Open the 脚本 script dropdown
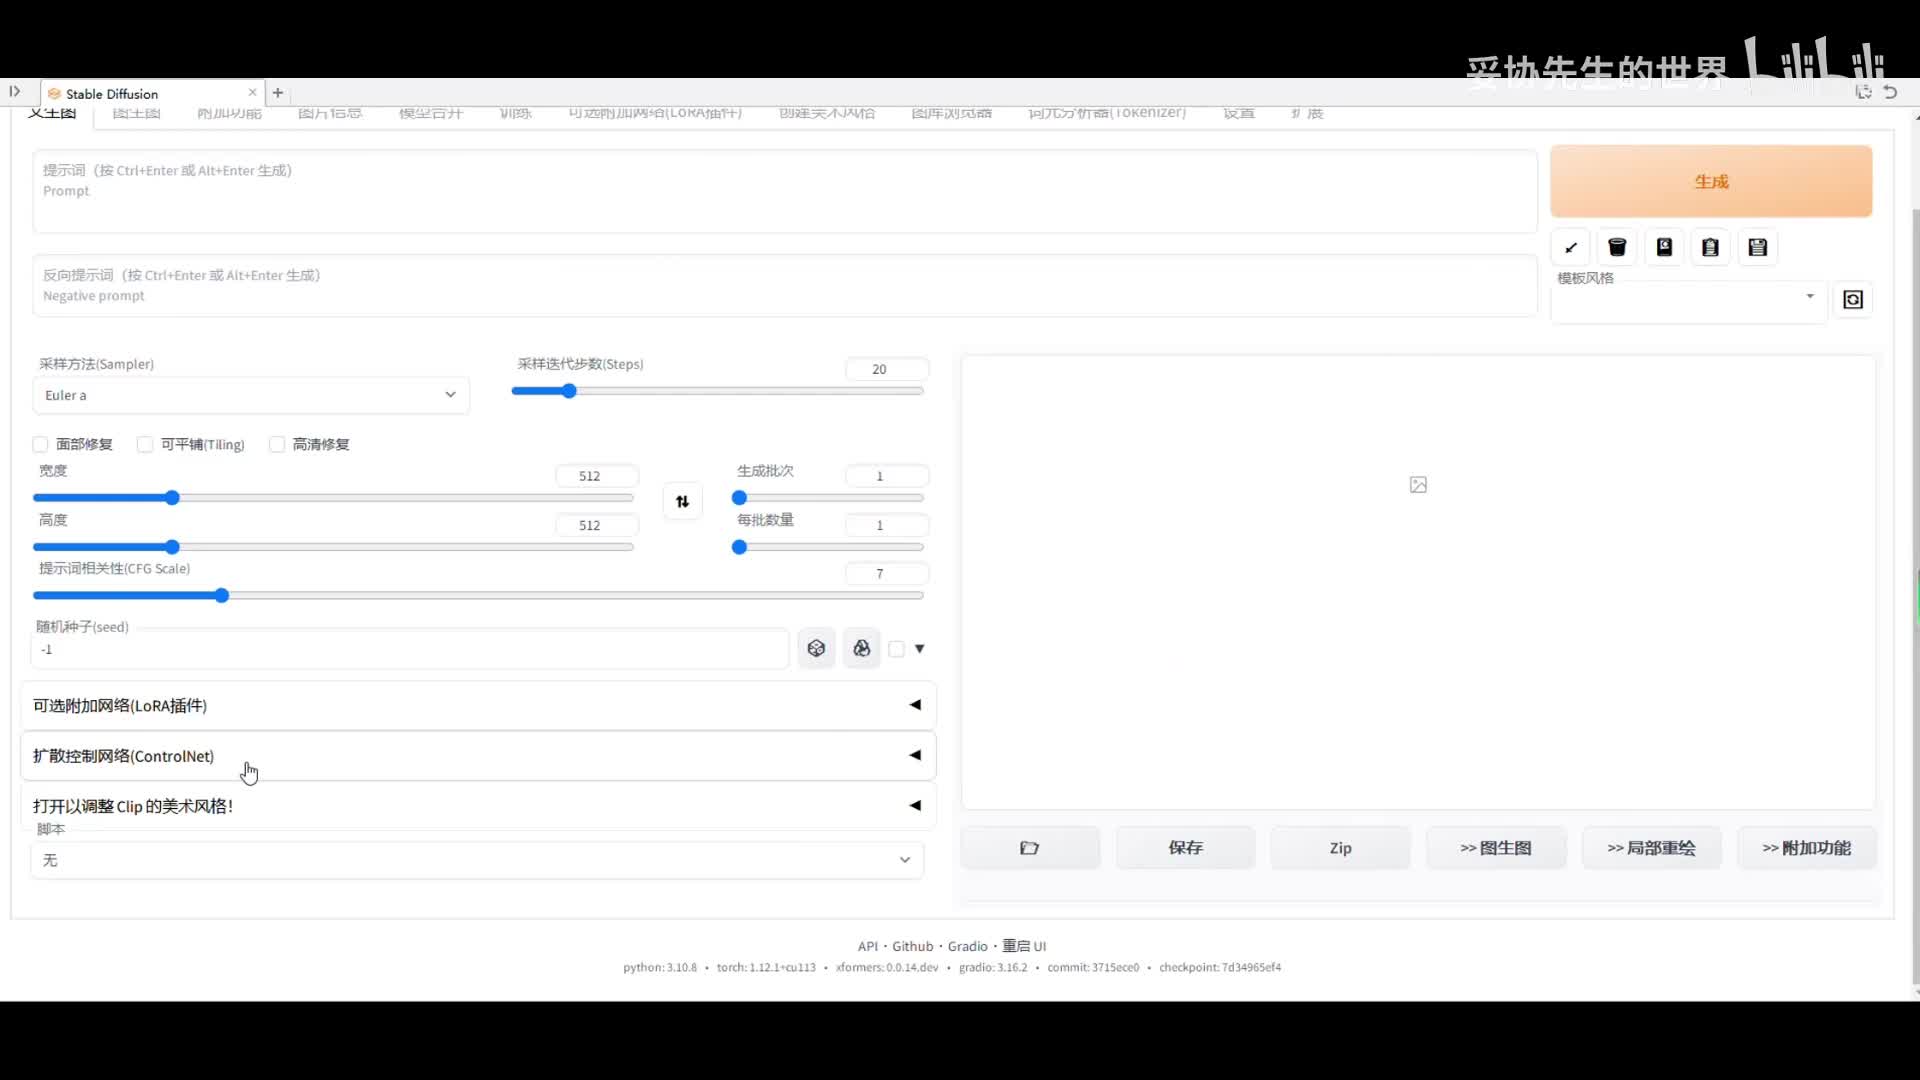This screenshot has height=1080, width=1920. [477, 860]
